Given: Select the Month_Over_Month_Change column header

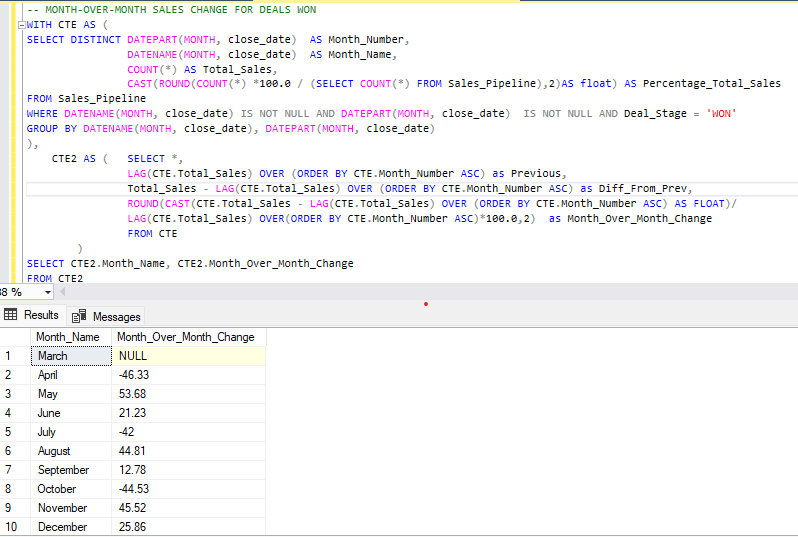Looking at the screenshot, I should pos(188,337).
